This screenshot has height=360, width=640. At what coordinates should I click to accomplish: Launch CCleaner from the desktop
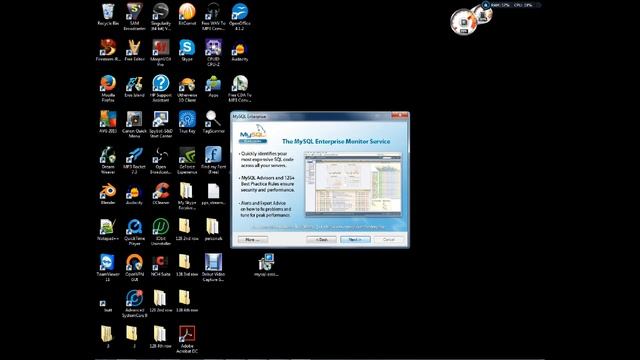161,194
